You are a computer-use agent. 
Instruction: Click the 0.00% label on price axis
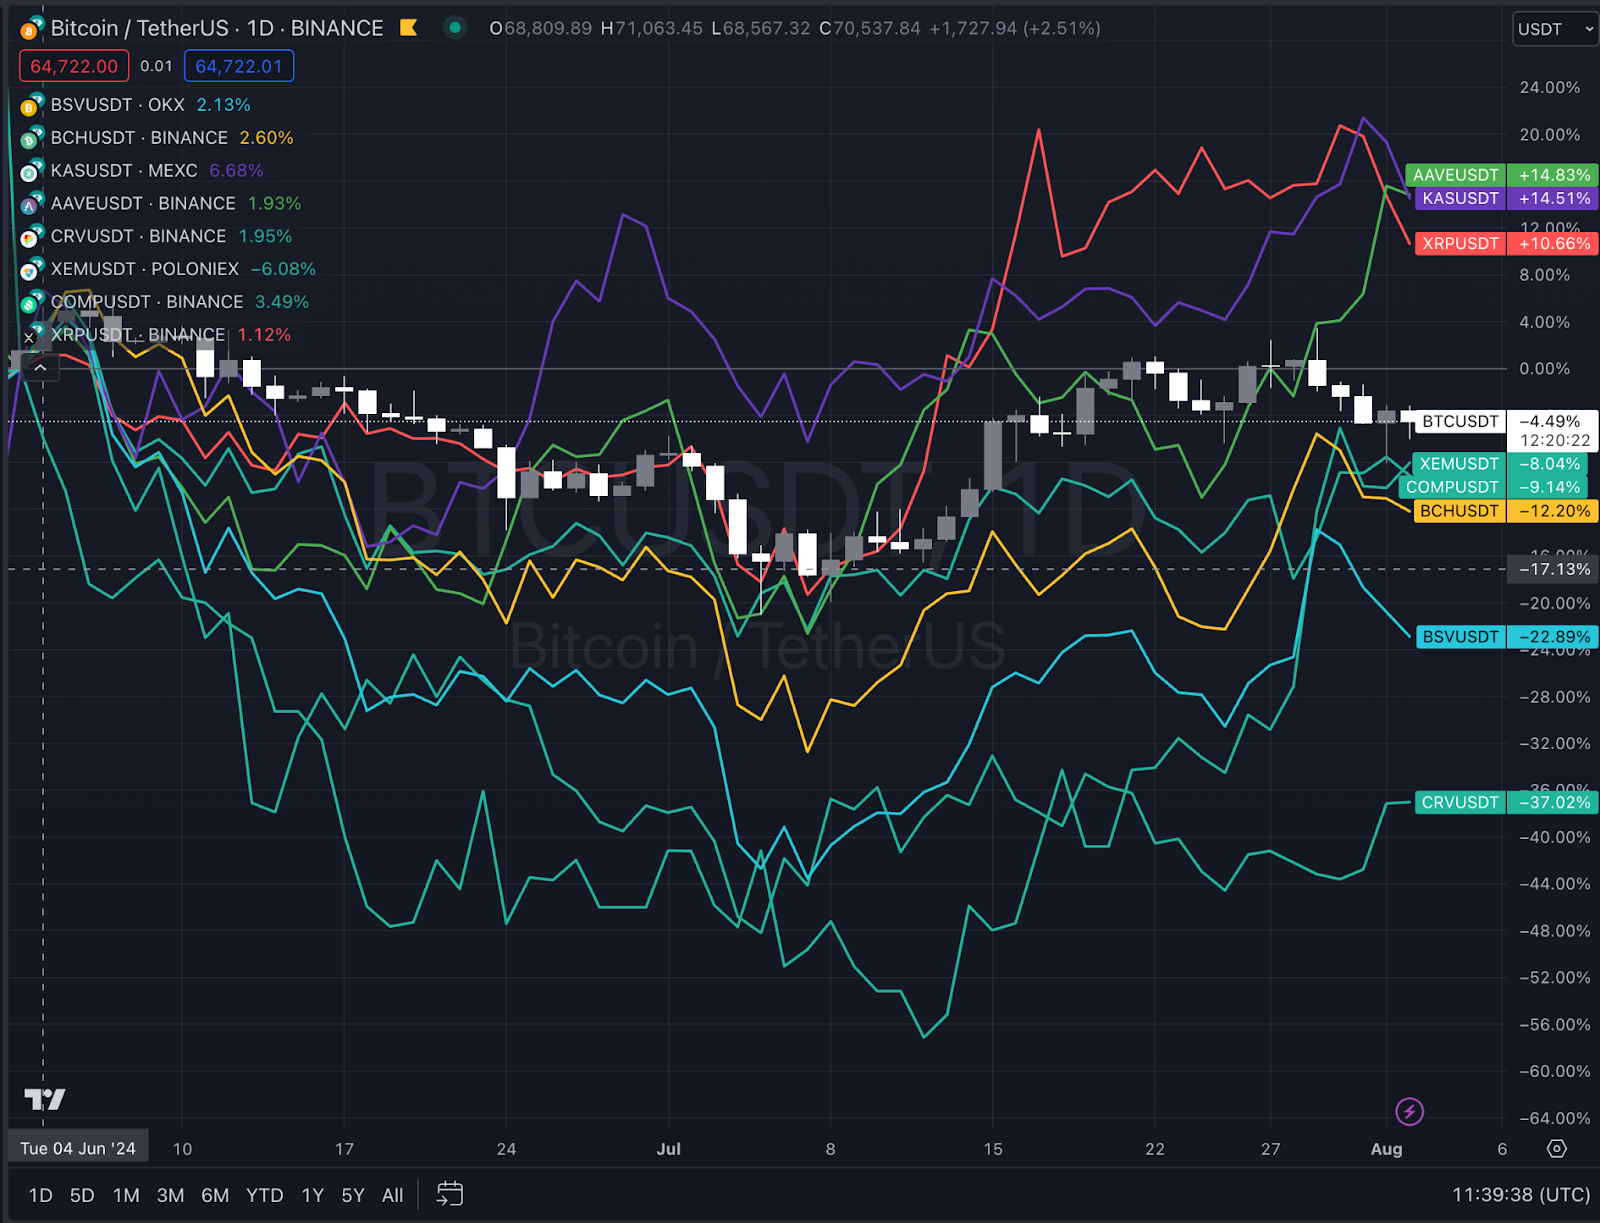coord(1544,369)
